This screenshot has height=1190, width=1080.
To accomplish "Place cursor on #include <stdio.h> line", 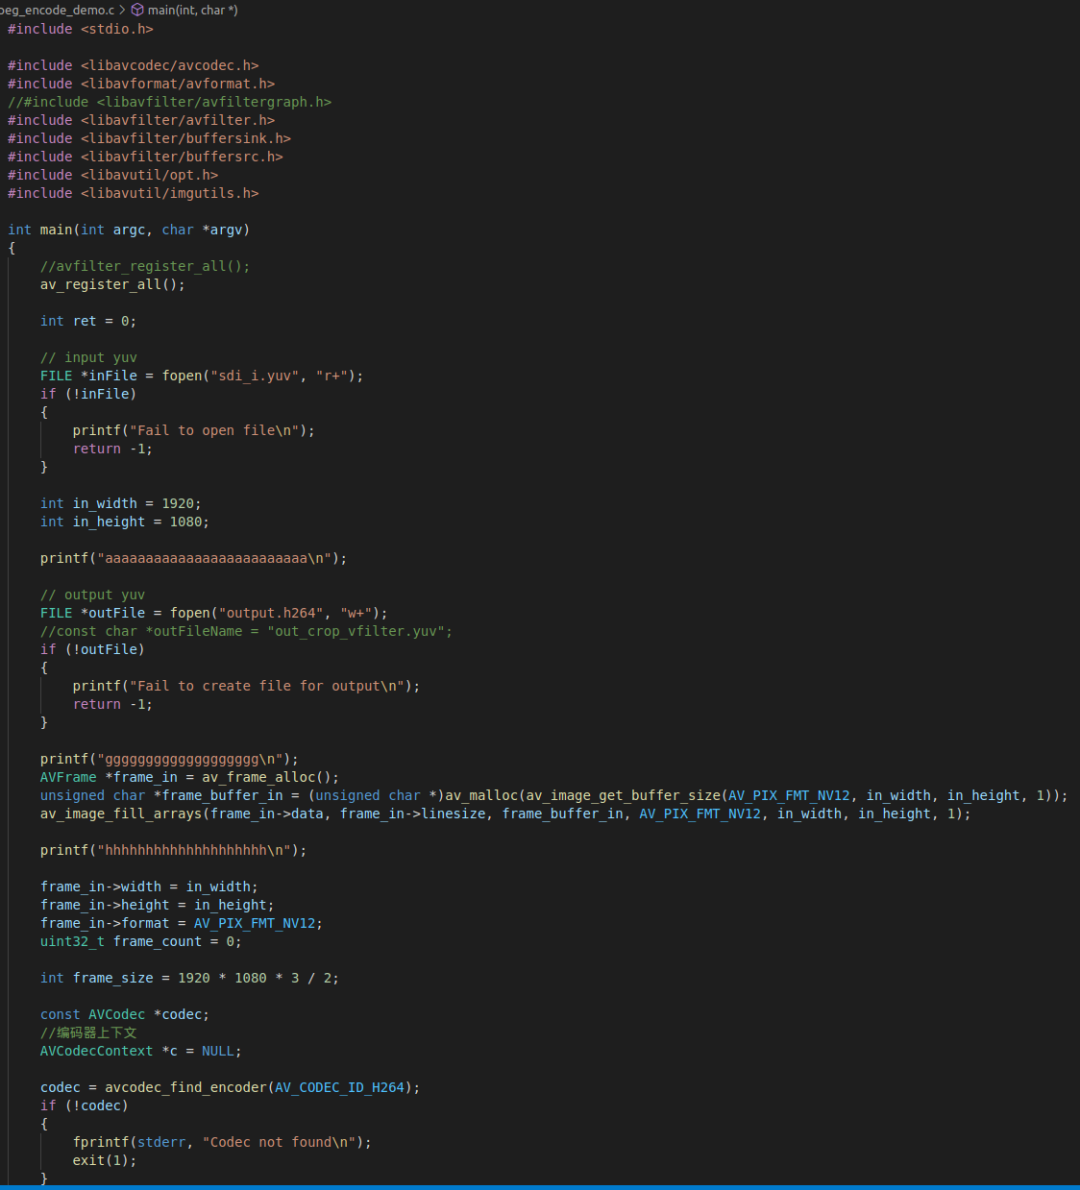I will 80,29.
